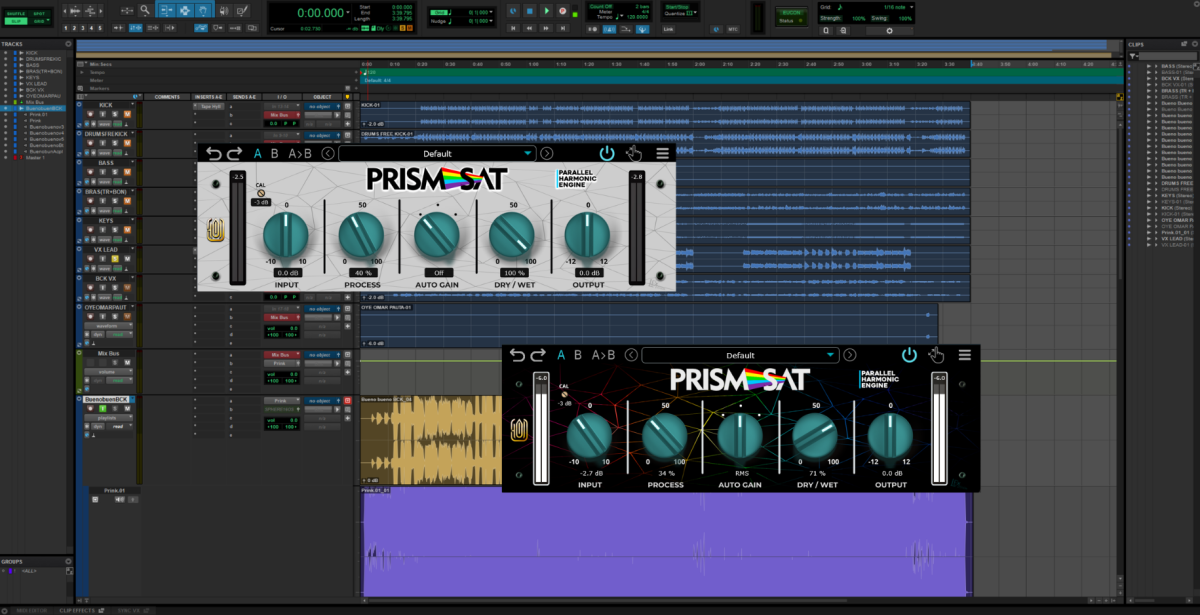Toggle power bypass on dark Prism Sat plugin
Screen dimensions: 1200x615
909,354
